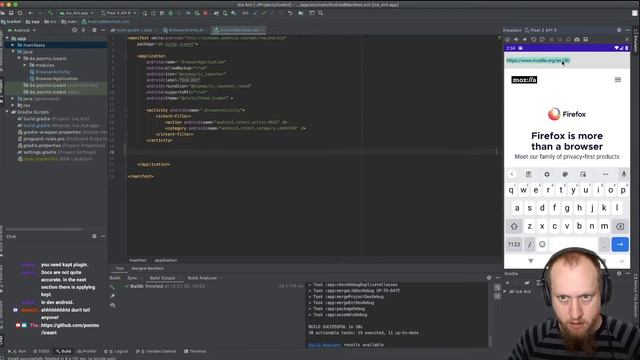Expand the Ice Ant node in the Gradle panel
640x360 pixels.
click(x=506, y=291)
